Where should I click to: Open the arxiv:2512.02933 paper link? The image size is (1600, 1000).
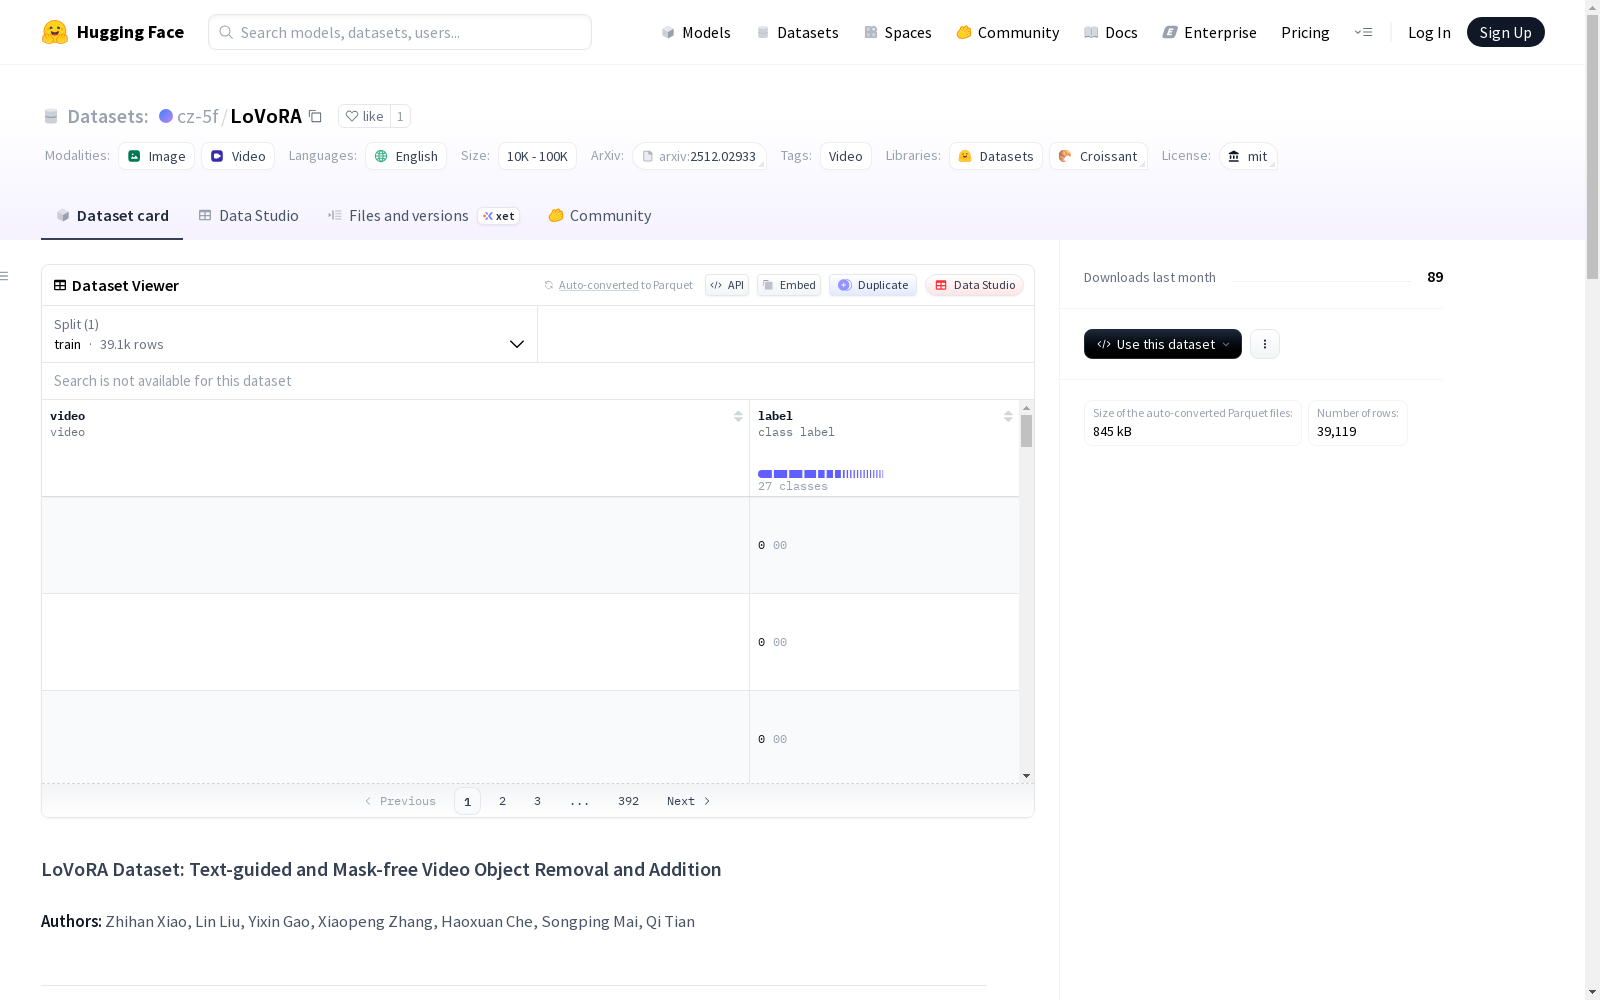click(x=699, y=156)
